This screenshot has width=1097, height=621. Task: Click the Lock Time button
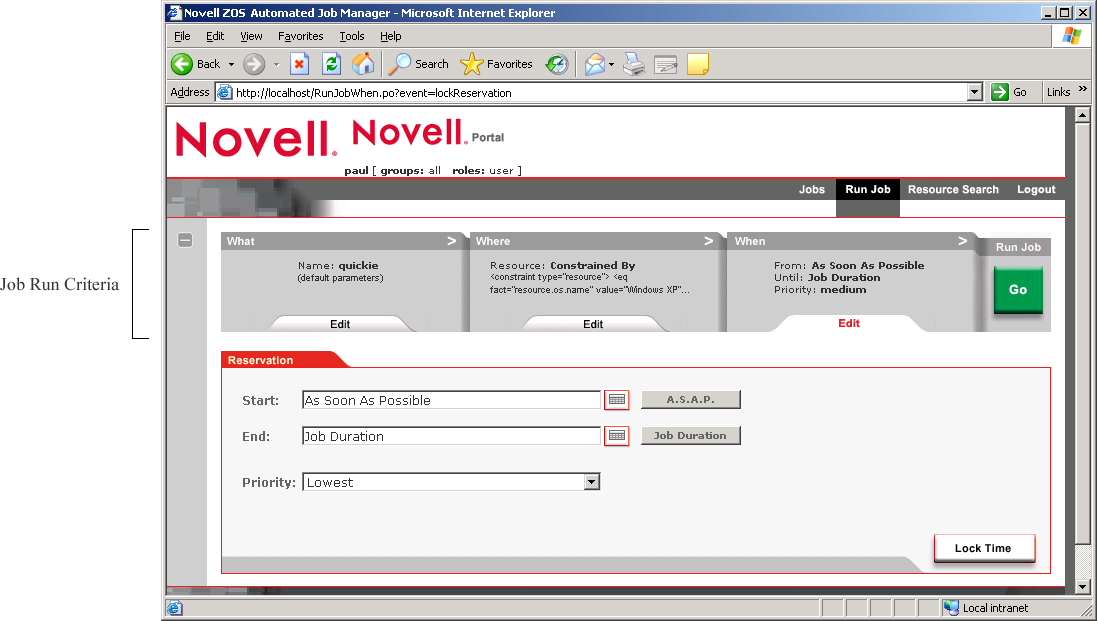(984, 548)
